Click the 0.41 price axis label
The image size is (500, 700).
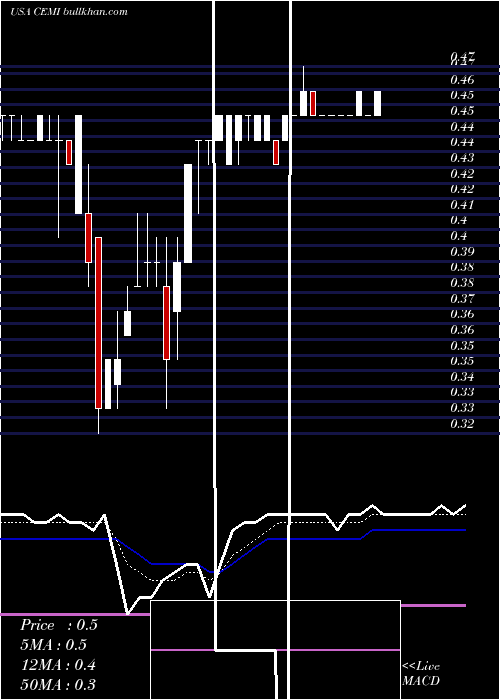pos(462,204)
